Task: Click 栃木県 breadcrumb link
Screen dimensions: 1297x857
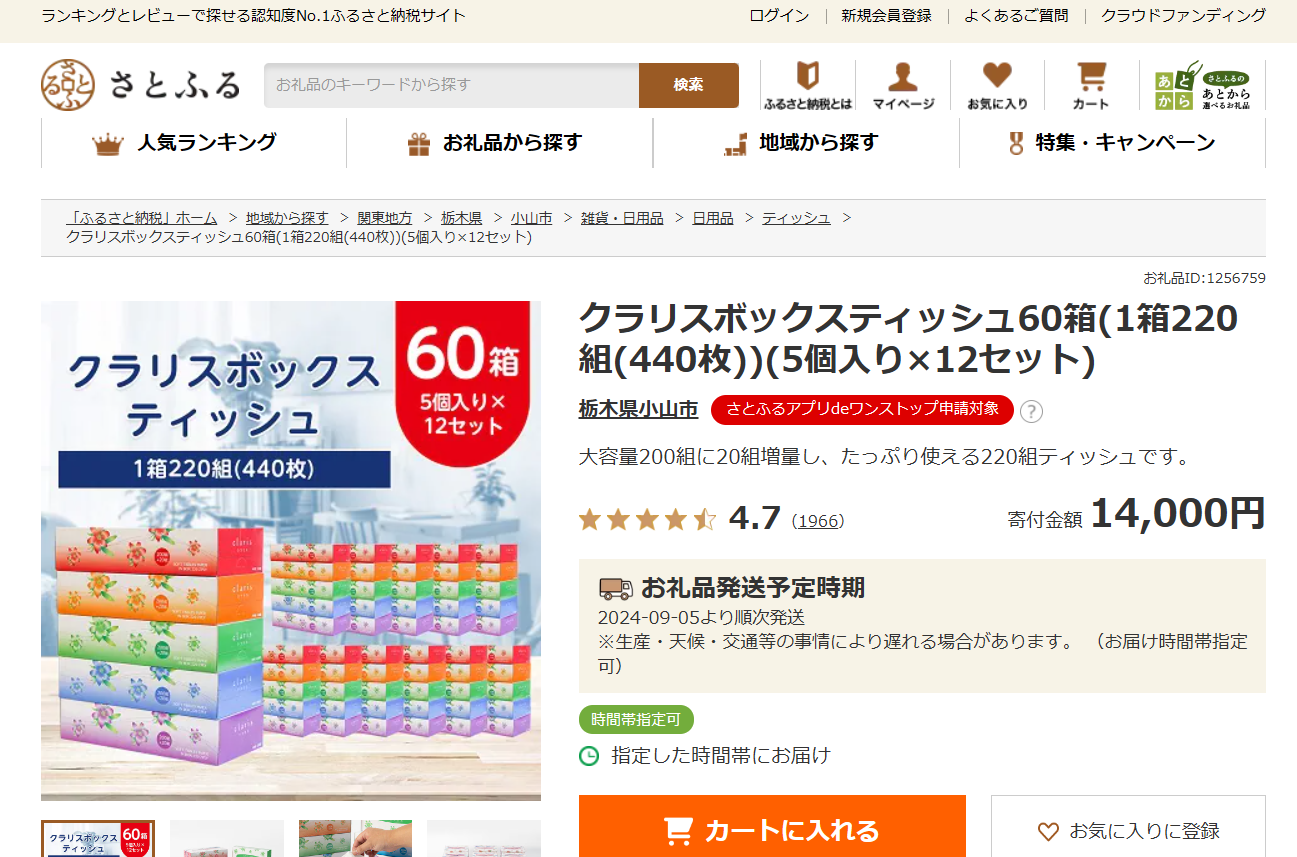Action: click(462, 218)
